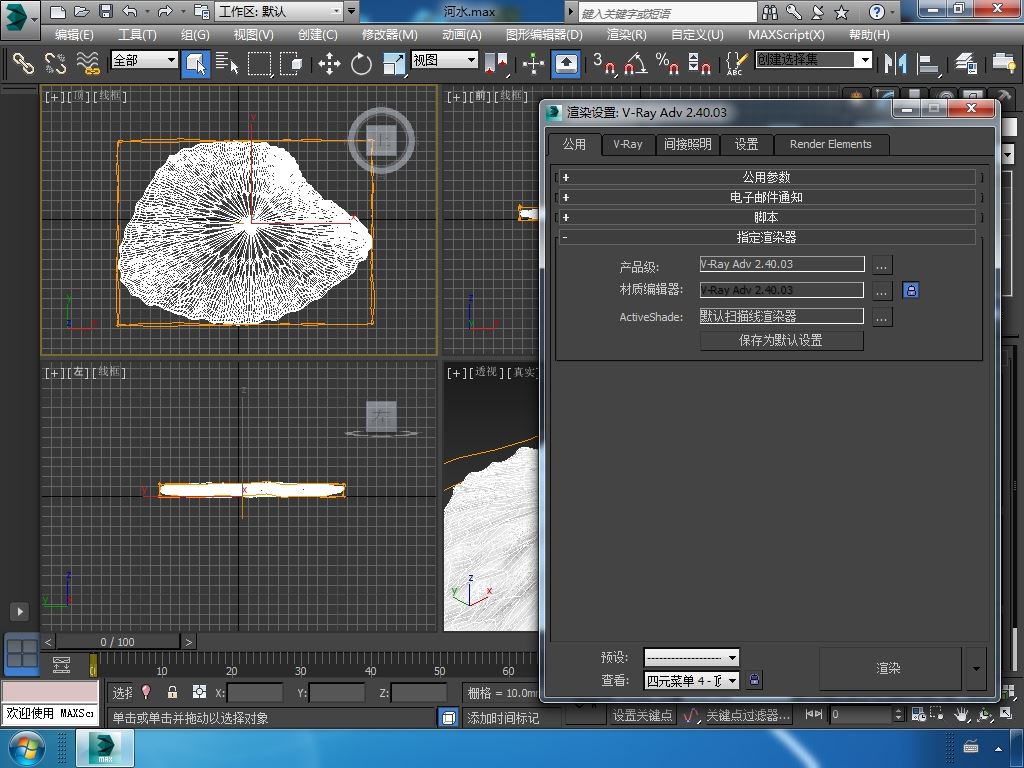Open the 查看 viewport dropdown
This screenshot has height=768, width=1024.
691,680
